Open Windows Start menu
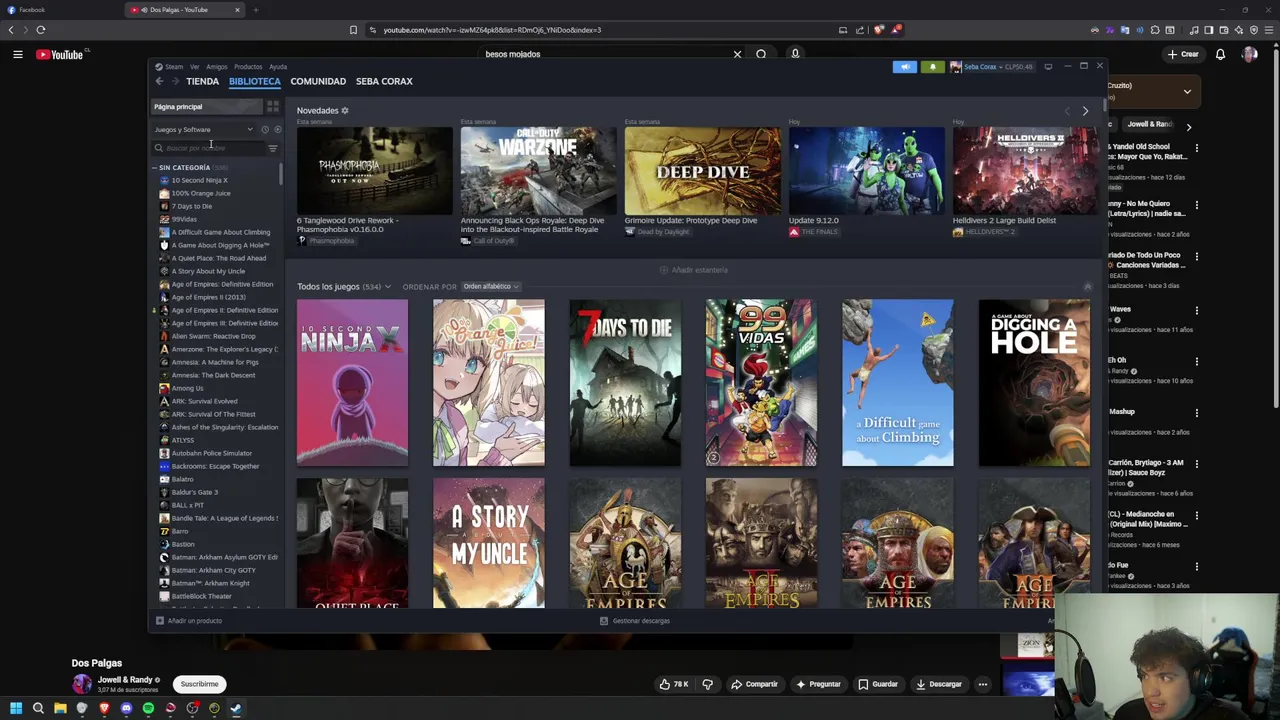 [16, 708]
